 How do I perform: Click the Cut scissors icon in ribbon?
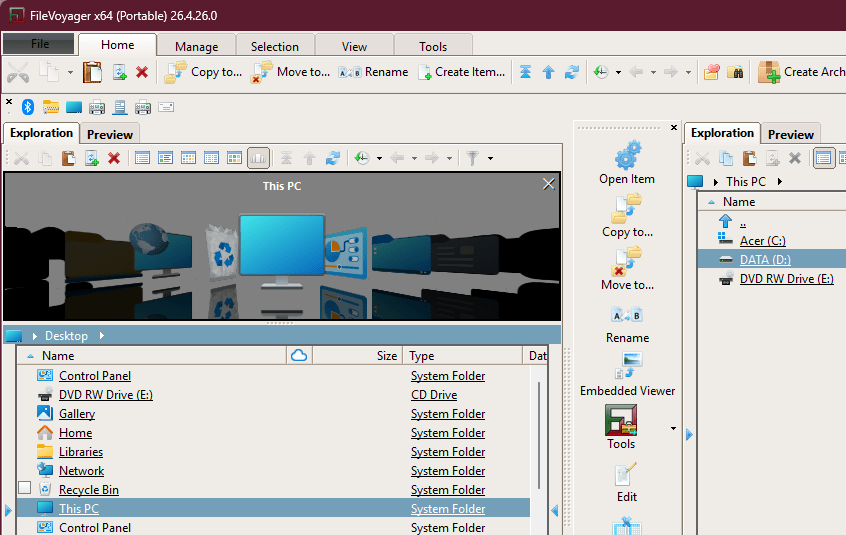click(18, 72)
